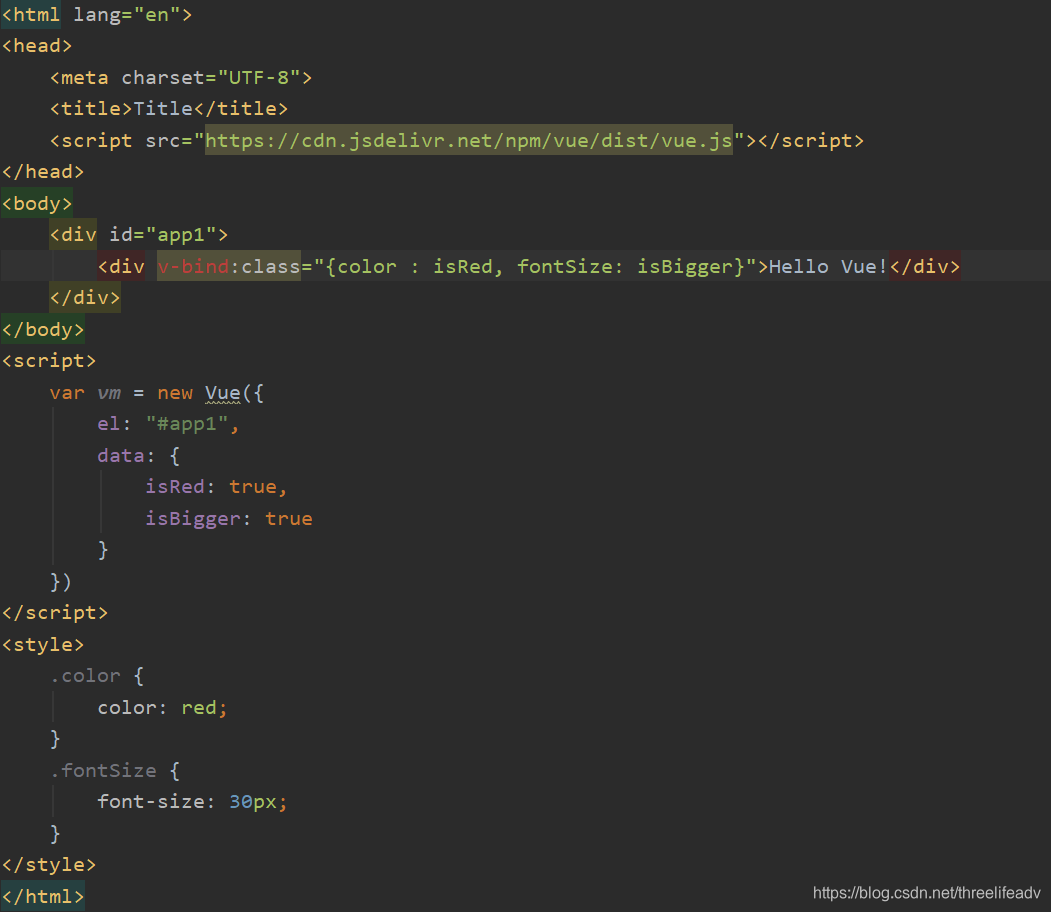Click the isRed: true line
The height and width of the screenshot is (912, 1051).
click(217, 486)
